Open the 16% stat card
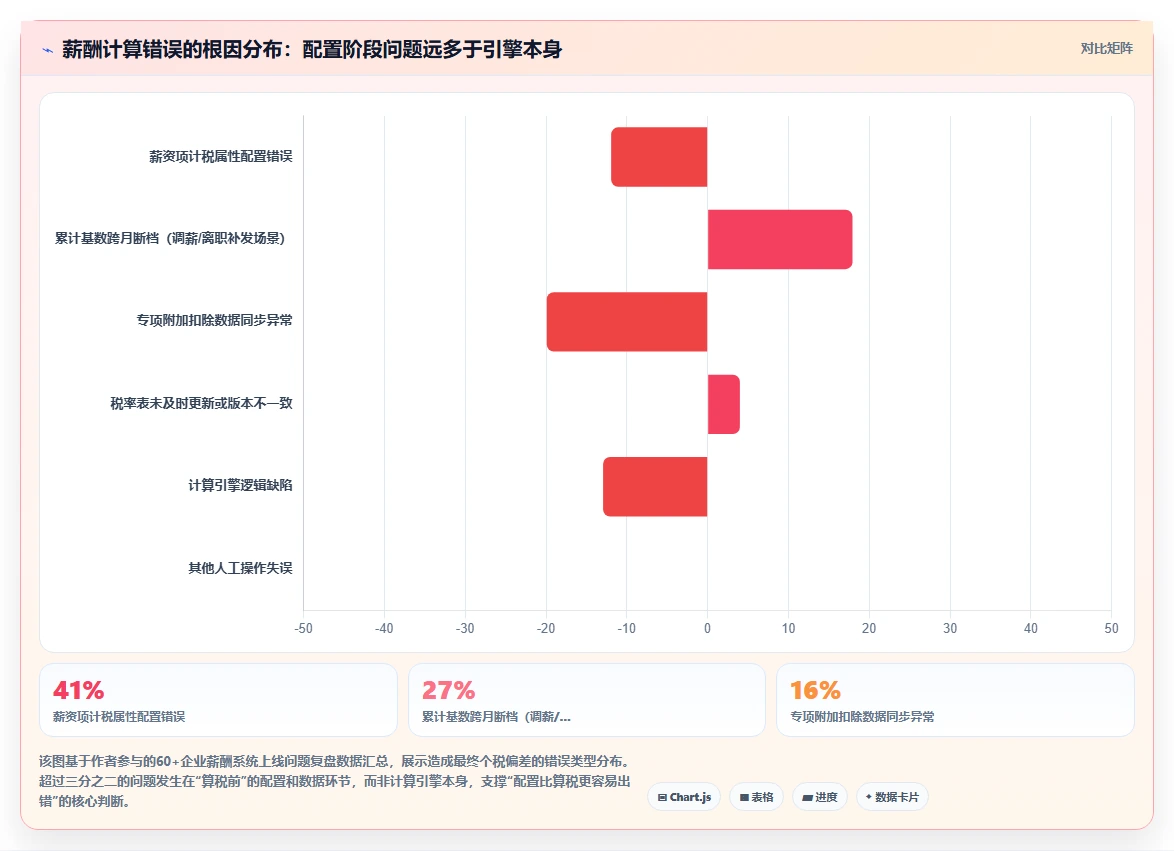The height and width of the screenshot is (851, 1174). coord(955,700)
